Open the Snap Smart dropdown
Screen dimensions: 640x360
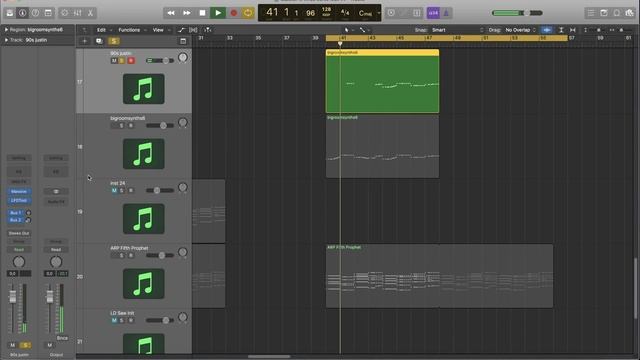click(457, 30)
